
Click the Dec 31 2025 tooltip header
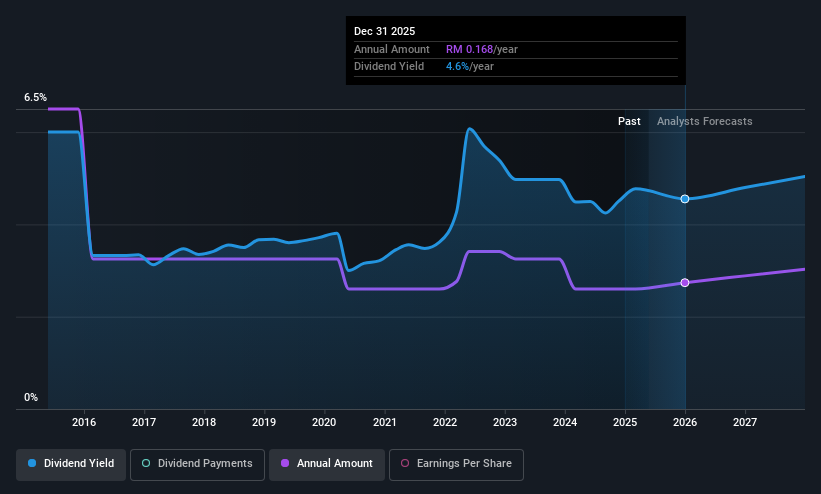click(384, 31)
